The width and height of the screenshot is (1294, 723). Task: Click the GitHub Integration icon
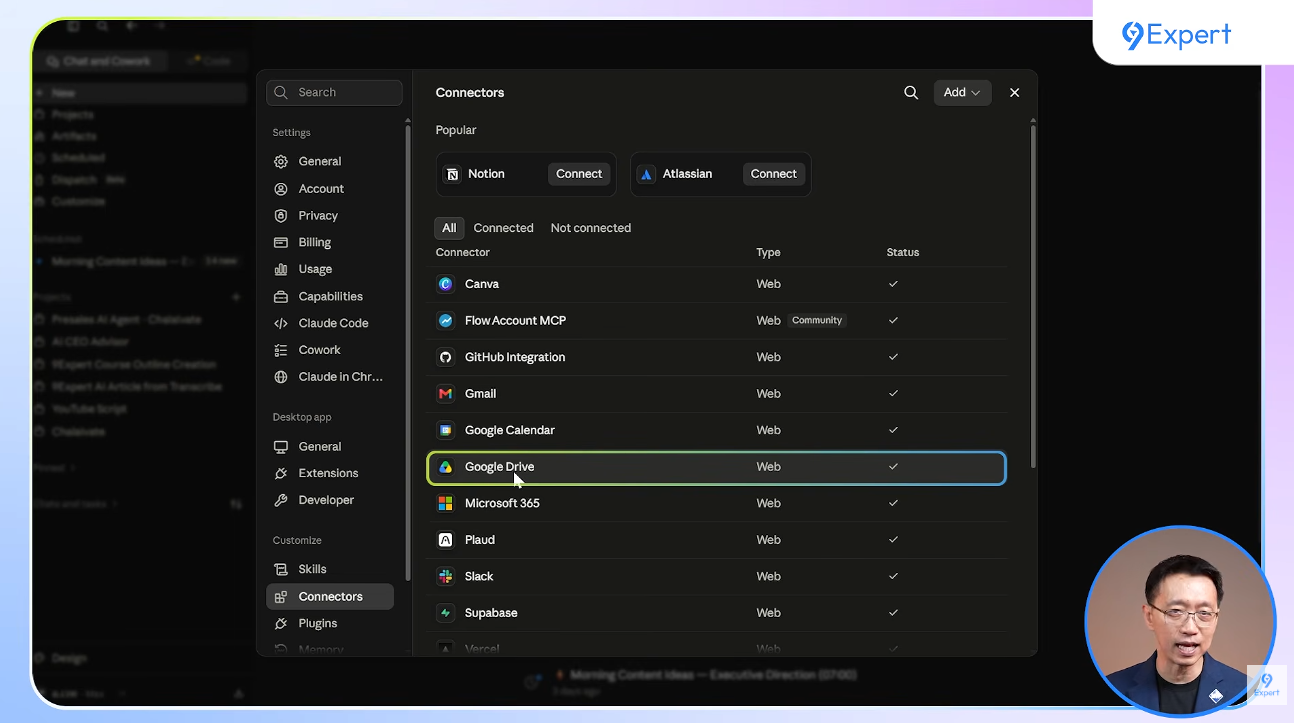[x=446, y=357]
